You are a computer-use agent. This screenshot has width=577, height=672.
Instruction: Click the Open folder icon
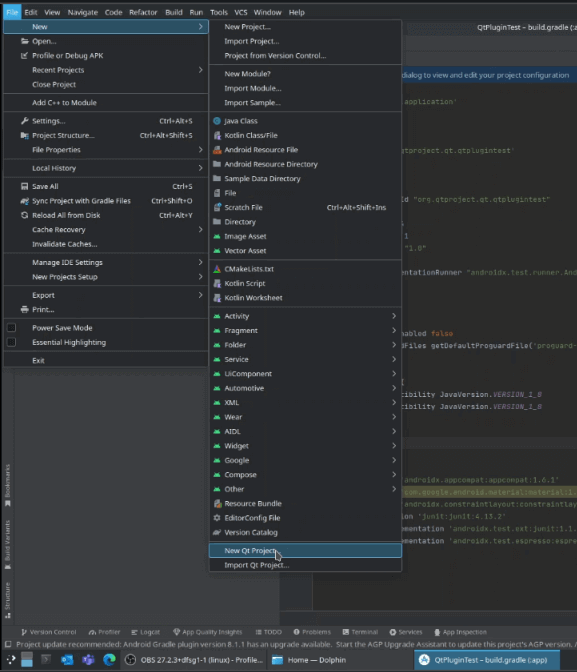tap(24, 41)
